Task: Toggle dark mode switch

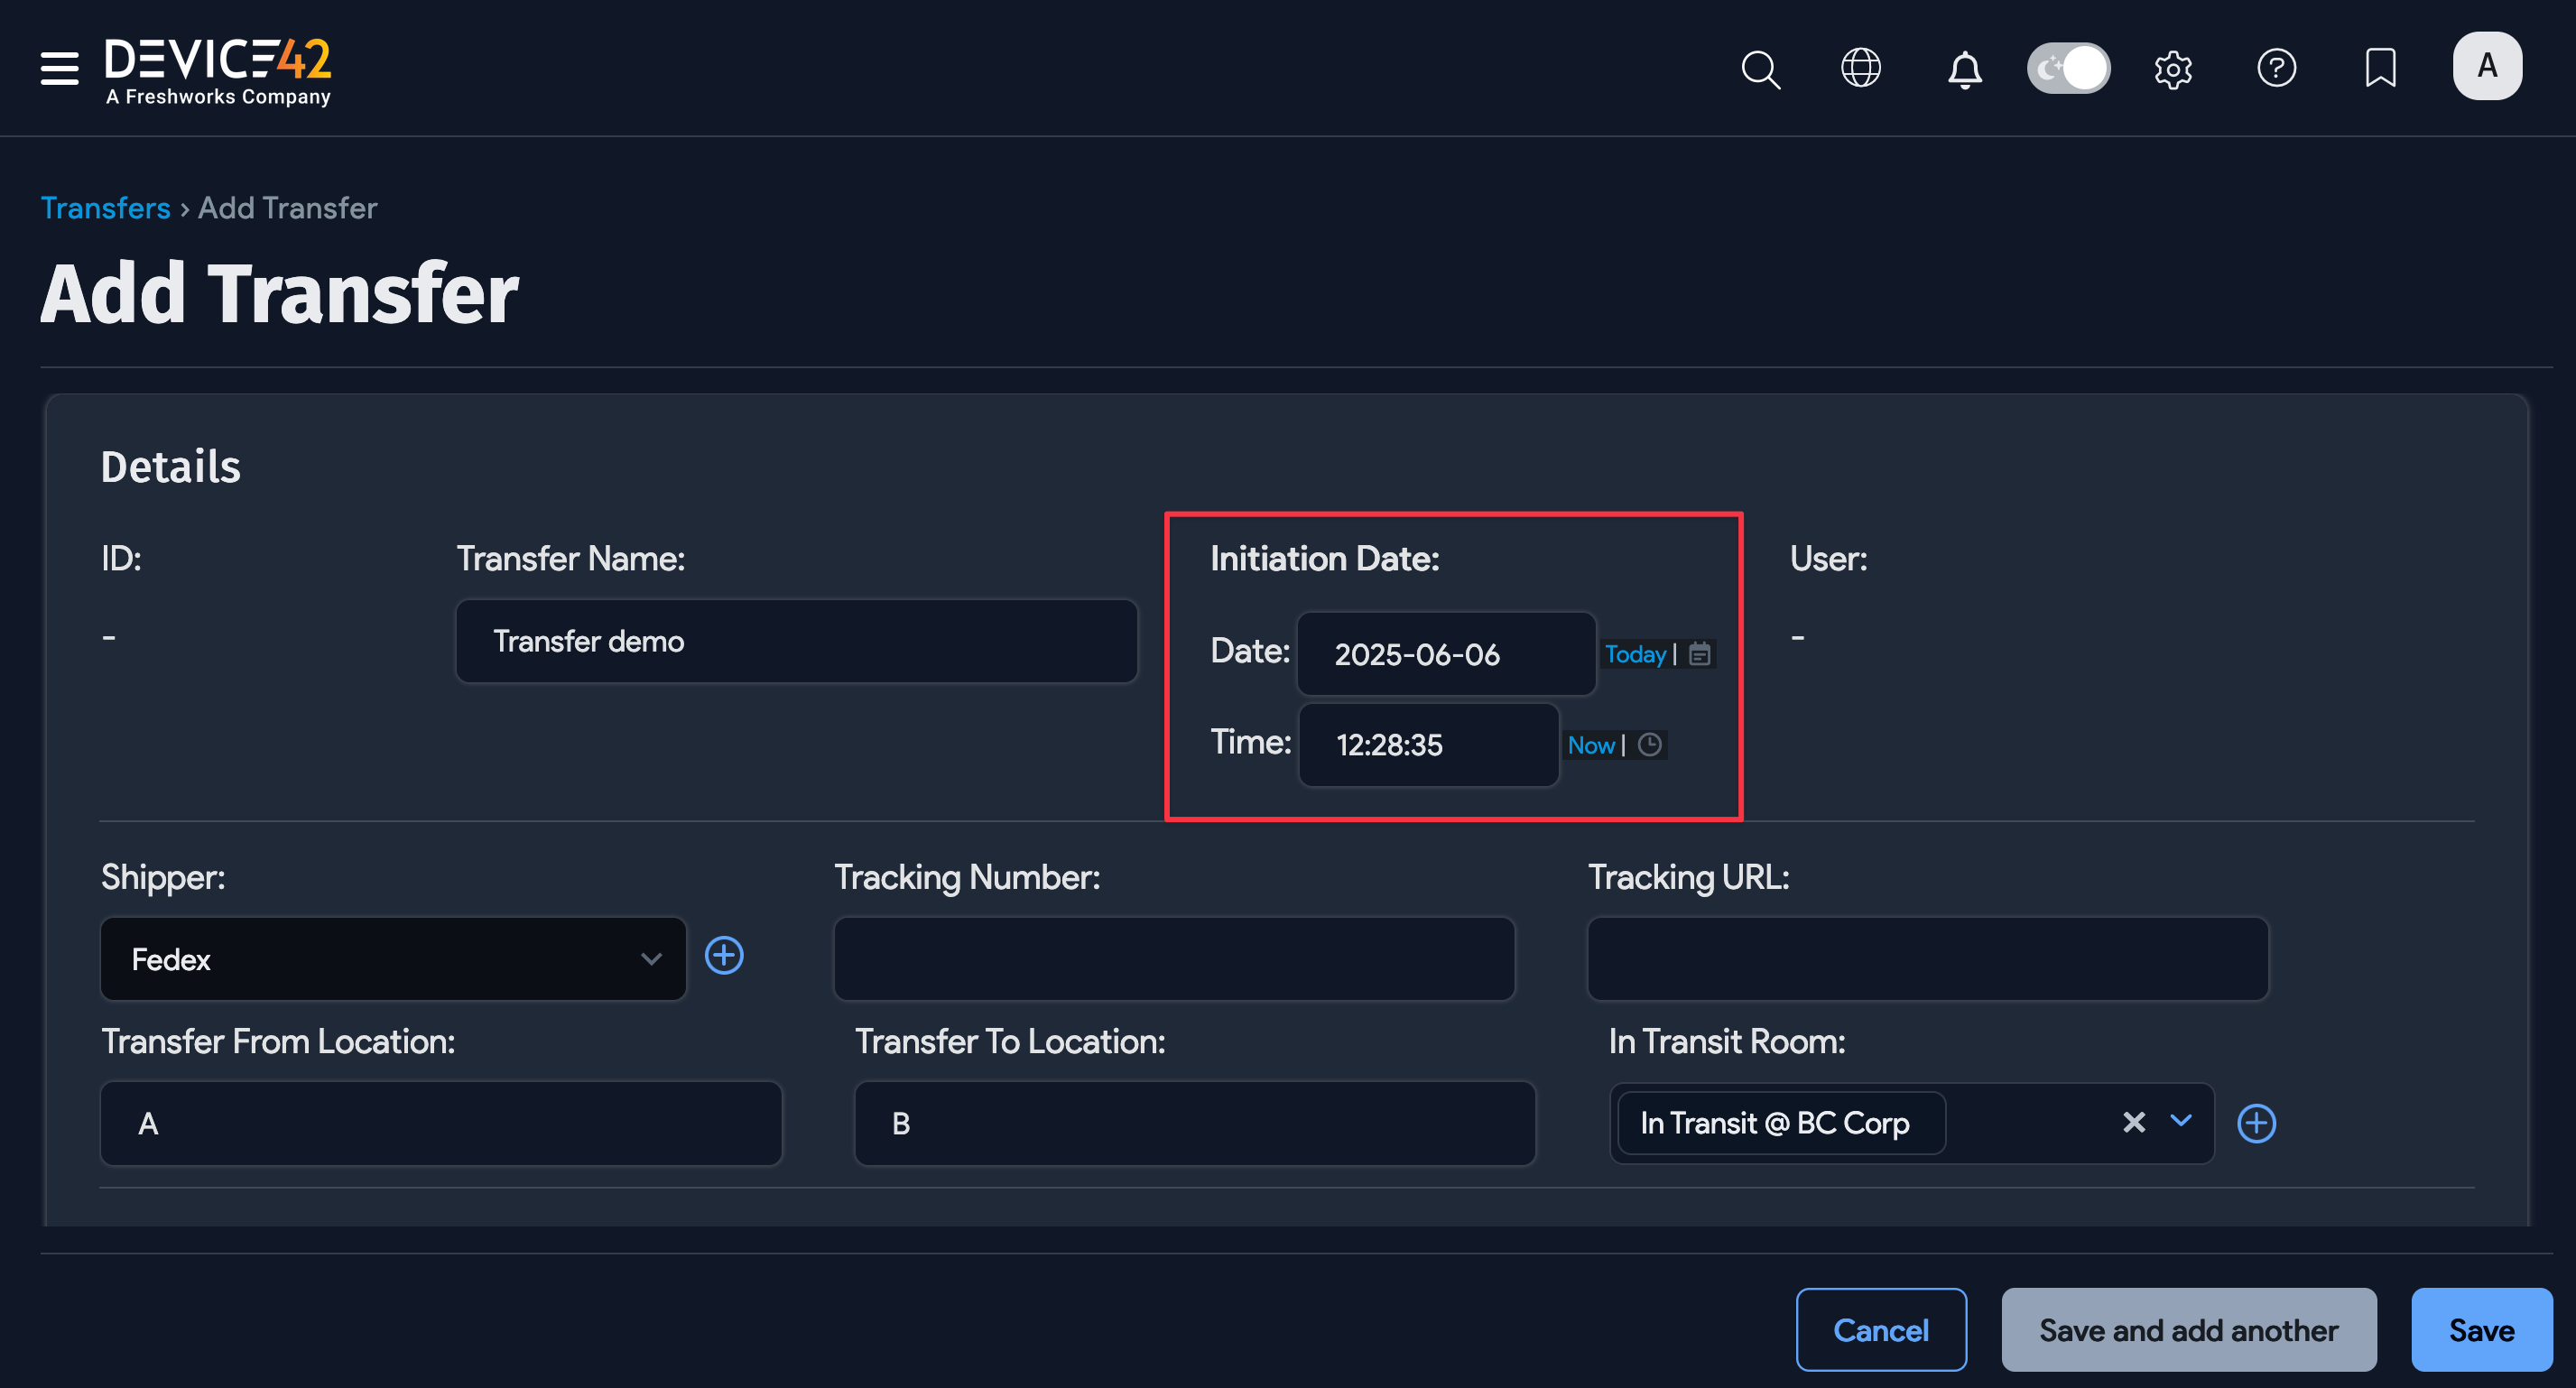Action: pyautogui.click(x=2068, y=68)
